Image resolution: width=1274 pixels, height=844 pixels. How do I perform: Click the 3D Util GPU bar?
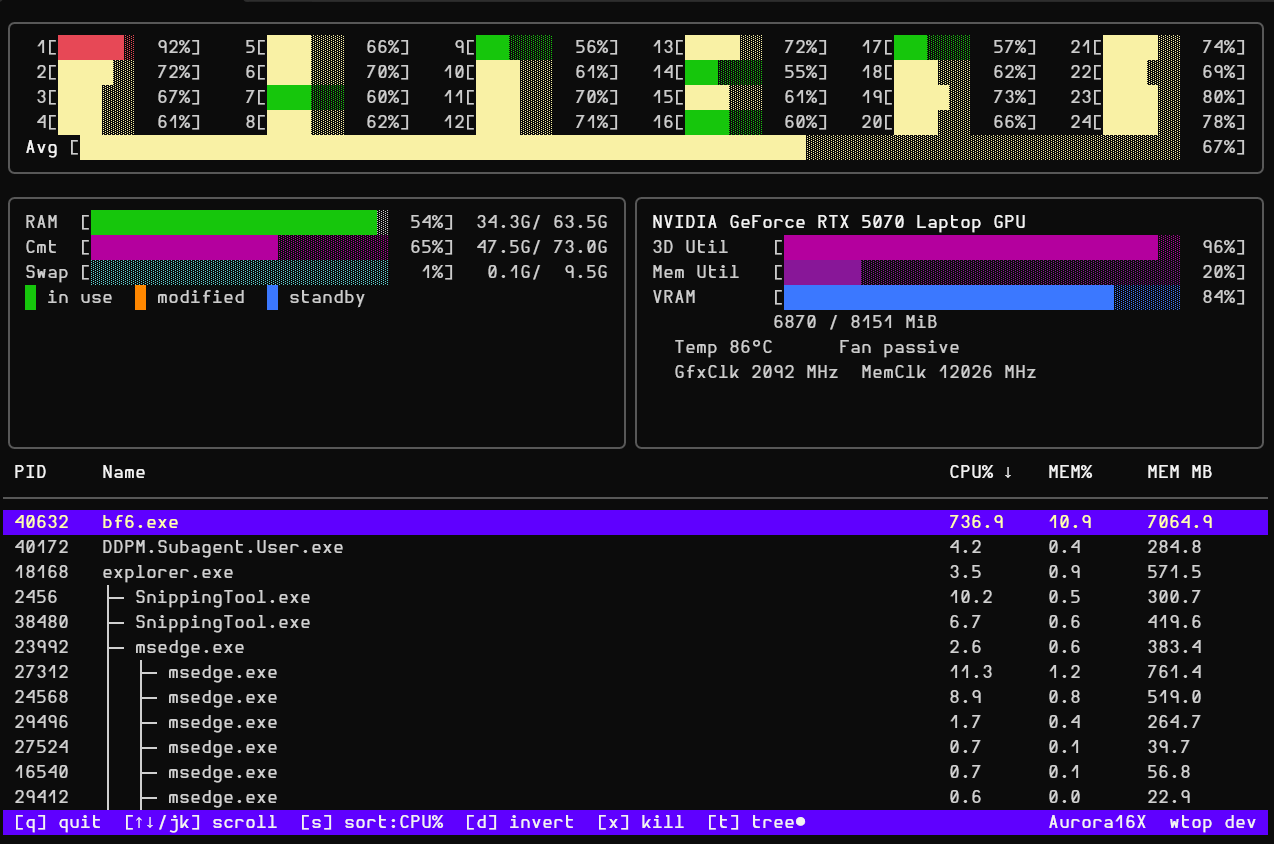point(982,247)
